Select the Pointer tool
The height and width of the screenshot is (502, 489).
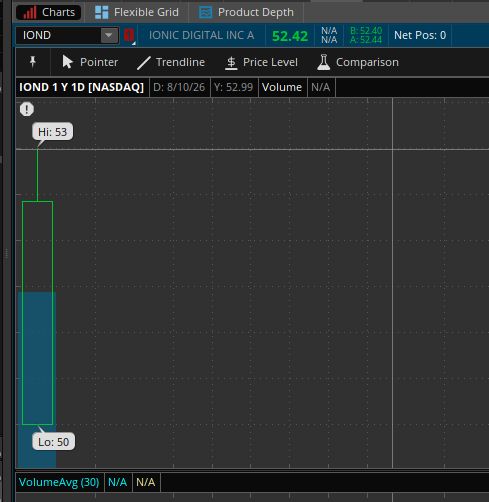(x=90, y=62)
